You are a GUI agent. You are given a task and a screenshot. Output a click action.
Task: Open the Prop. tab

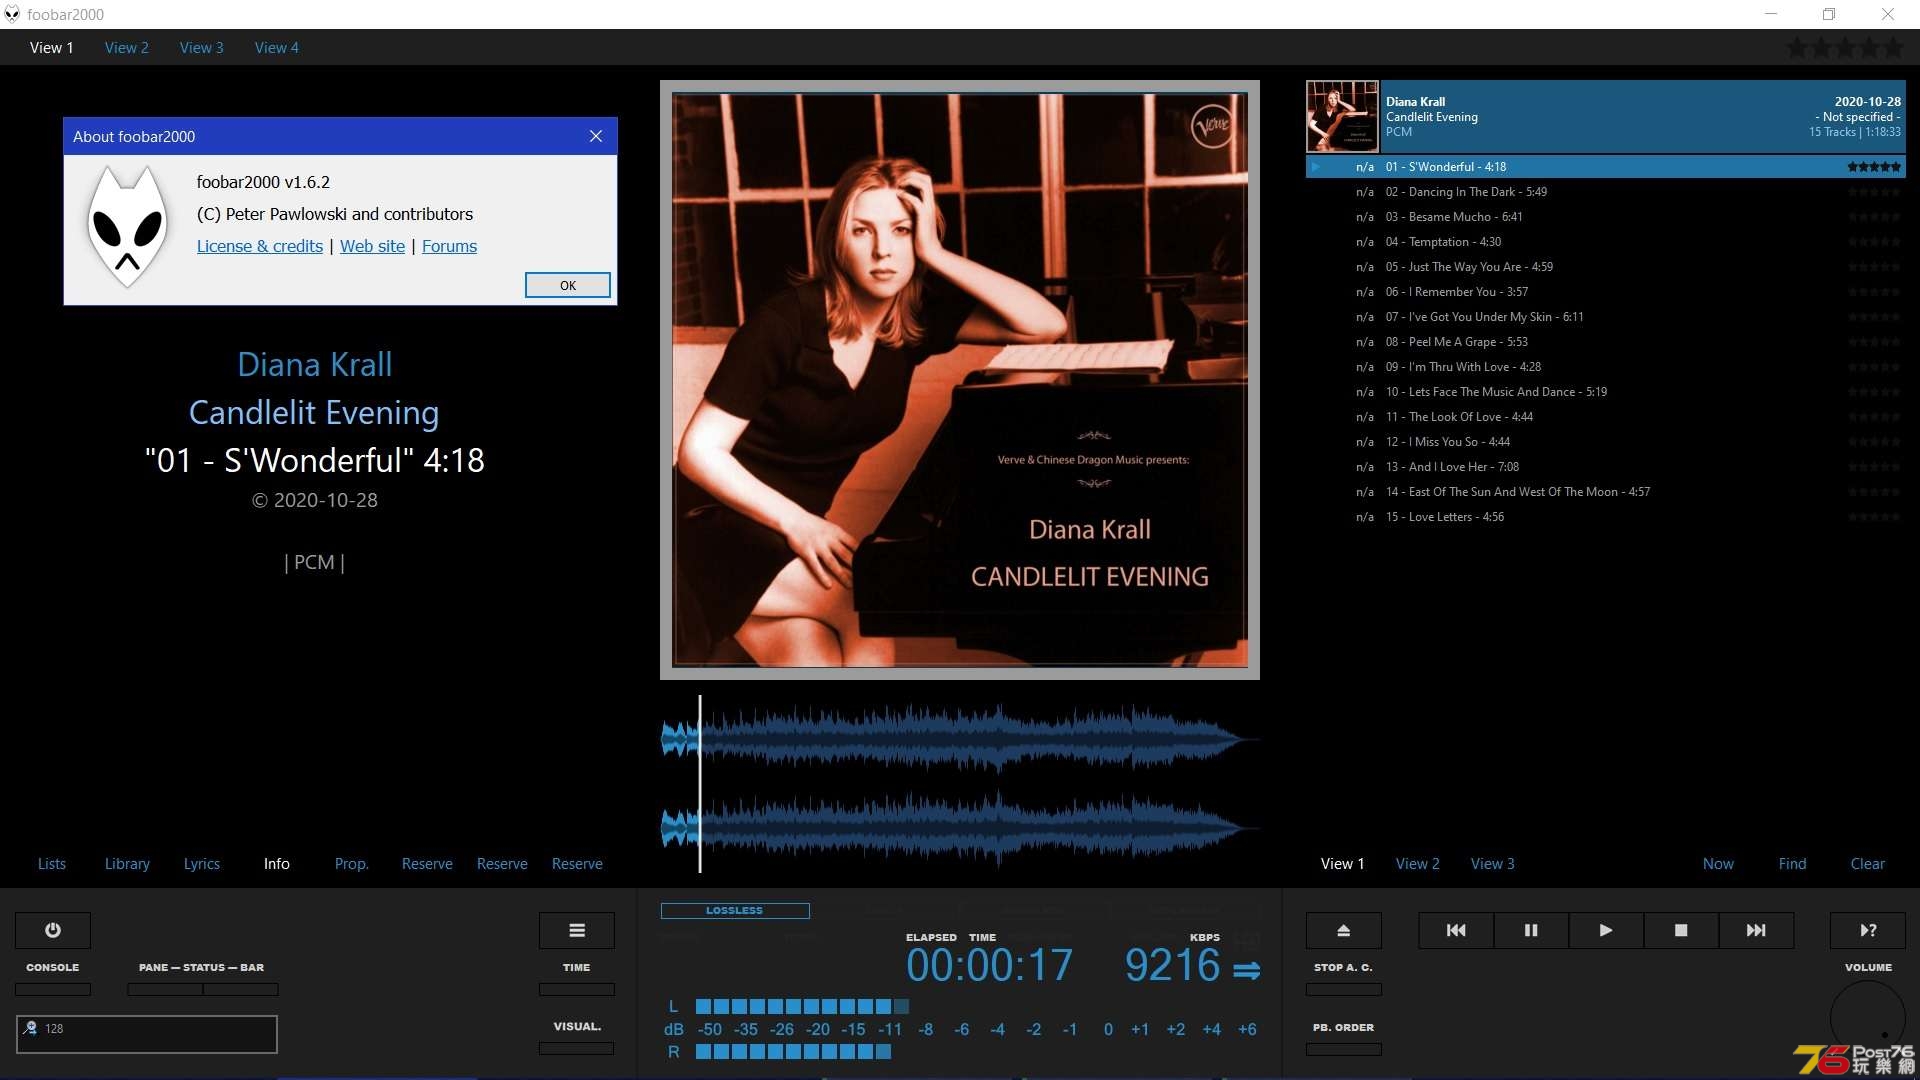point(352,863)
